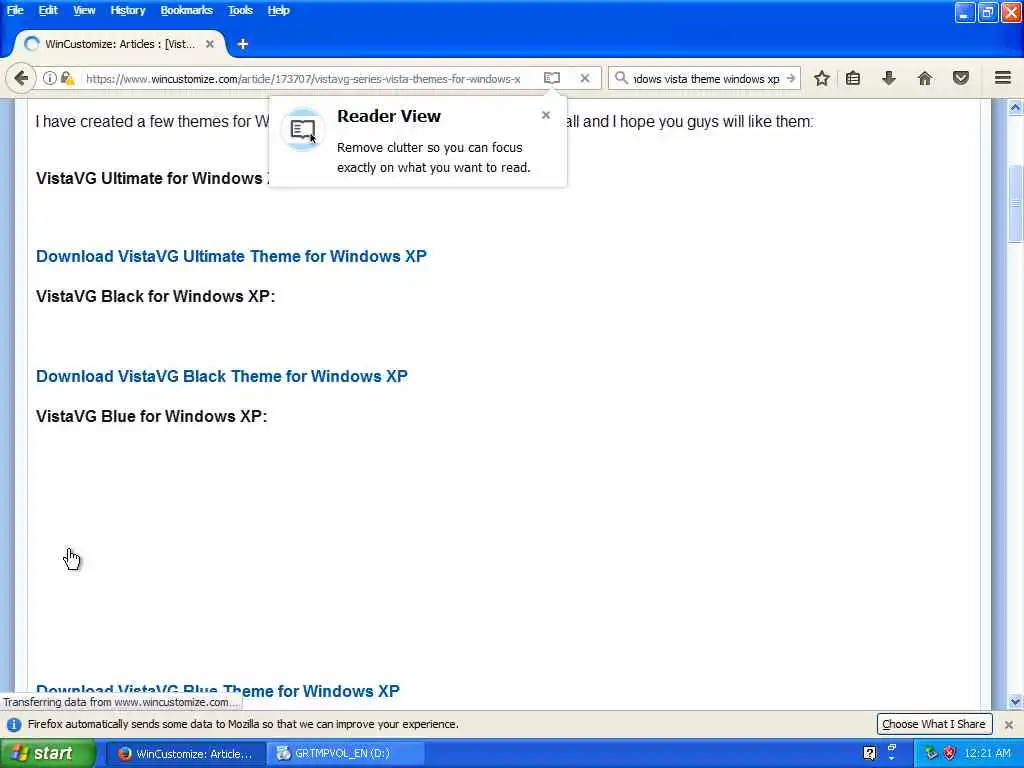Open the Help menu
The height and width of the screenshot is (768, 1024).
pos(278,10)
